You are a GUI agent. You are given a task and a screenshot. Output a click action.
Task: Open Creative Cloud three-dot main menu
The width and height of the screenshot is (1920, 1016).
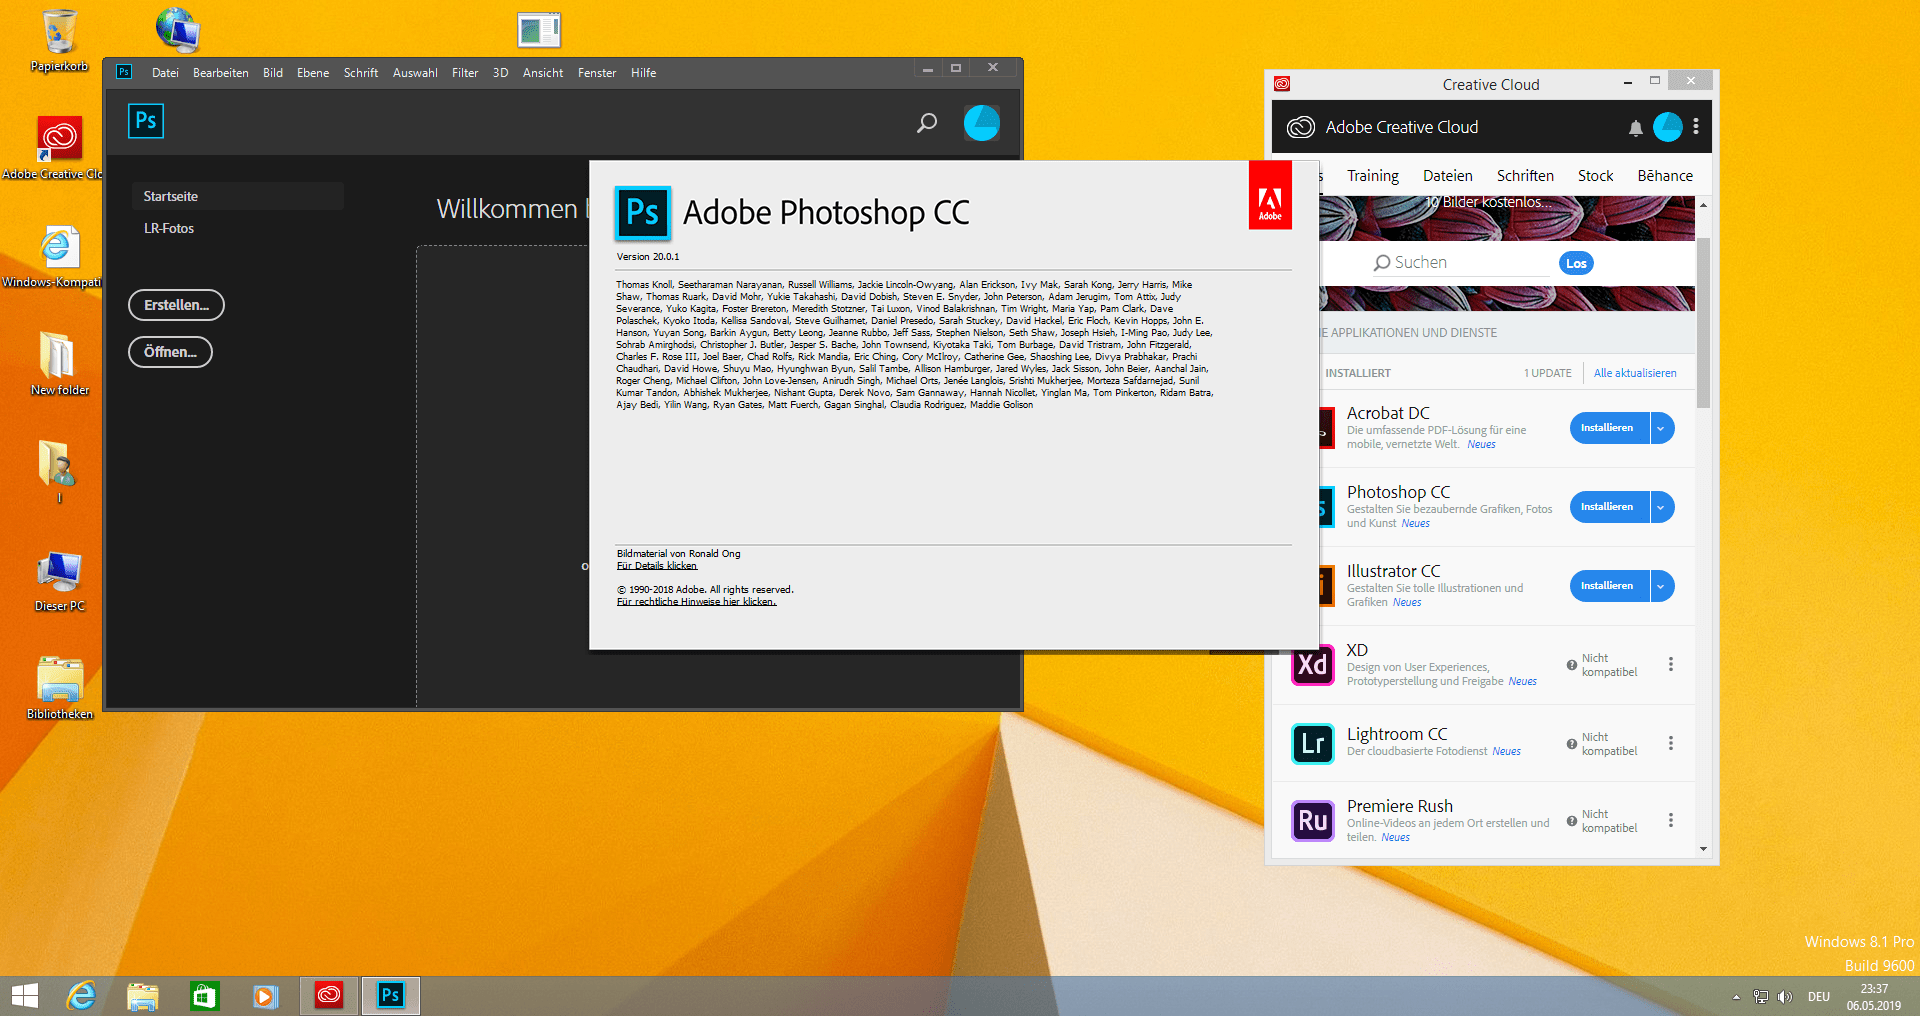1696,127
